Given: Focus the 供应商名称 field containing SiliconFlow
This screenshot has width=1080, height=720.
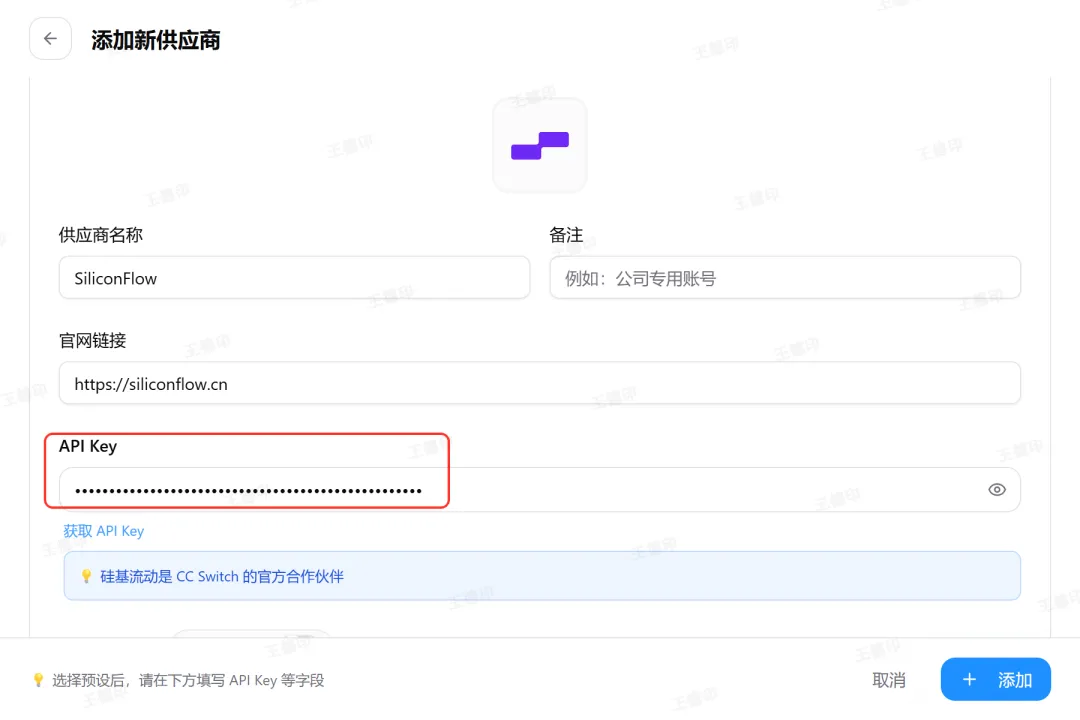Looking at the screenshot, I should [294, 278].
